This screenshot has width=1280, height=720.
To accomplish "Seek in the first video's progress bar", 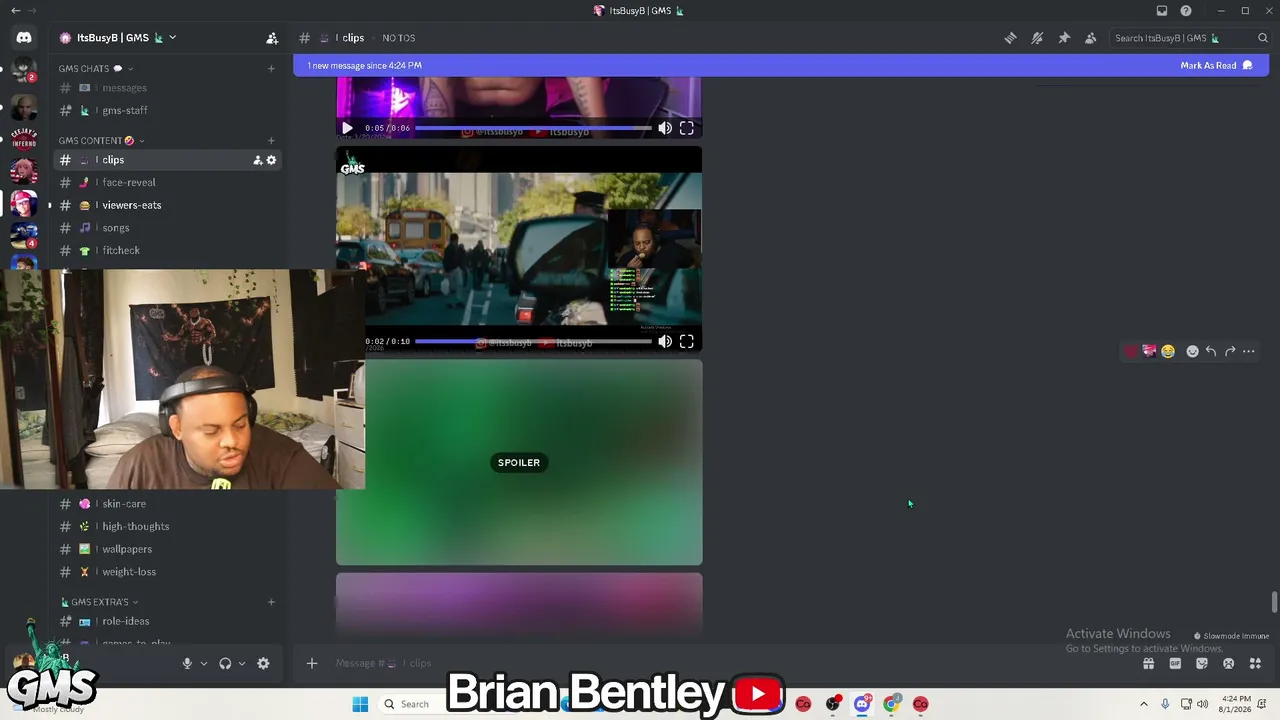I will (533, 128).
